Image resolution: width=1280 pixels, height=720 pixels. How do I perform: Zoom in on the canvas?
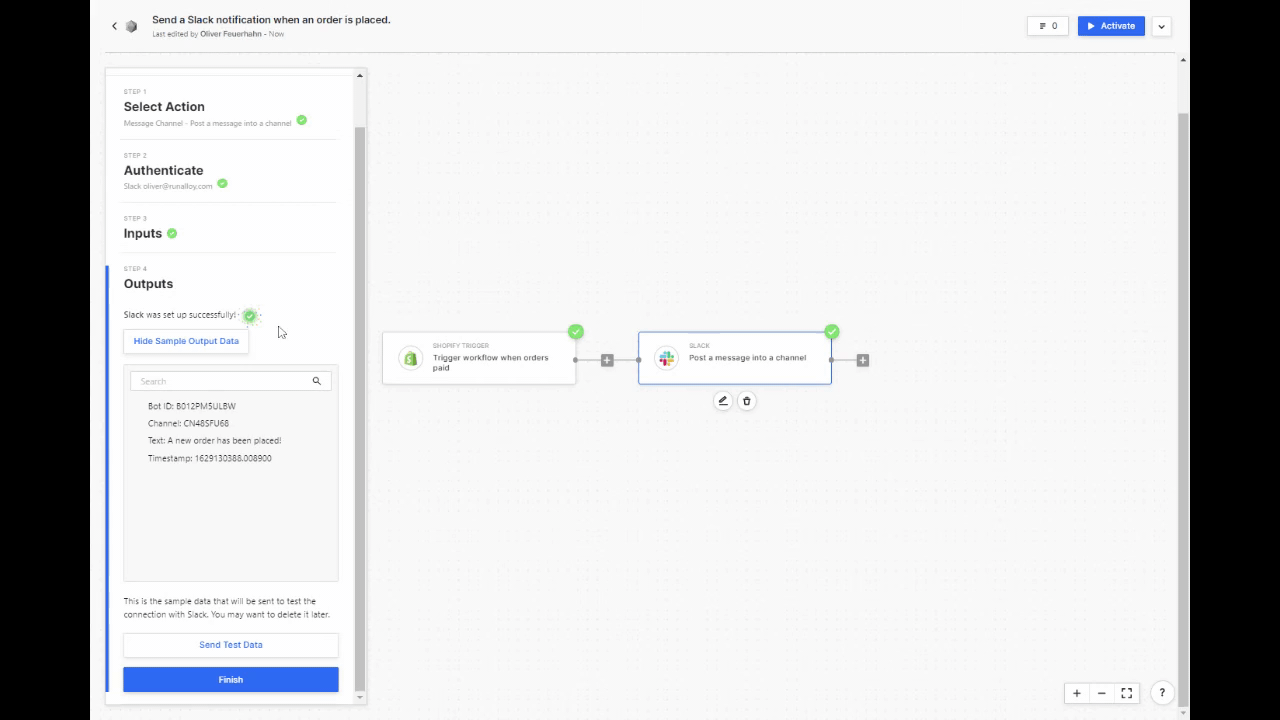pos(1077,693)
